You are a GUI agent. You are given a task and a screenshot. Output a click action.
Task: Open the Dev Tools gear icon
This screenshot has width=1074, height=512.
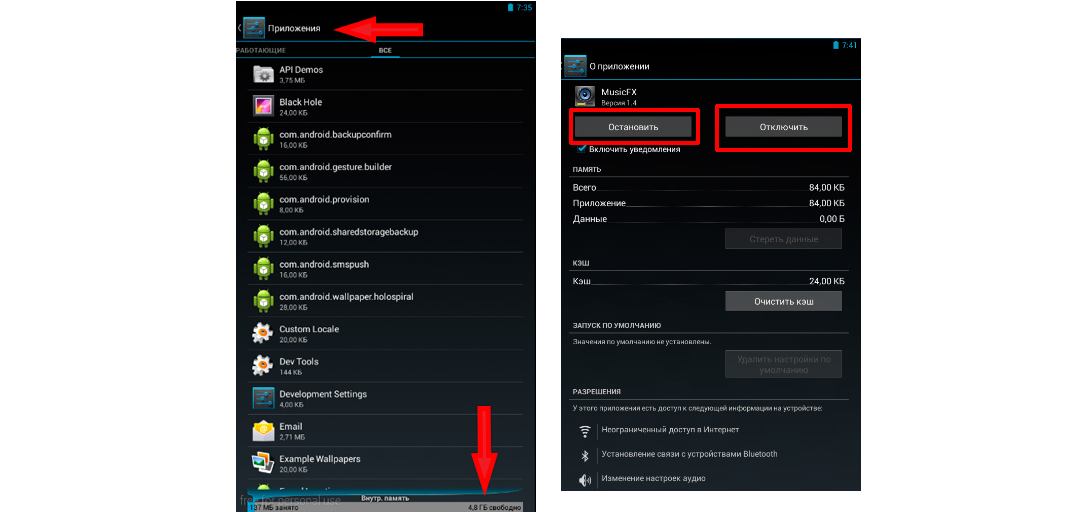click(x=263, y=366)
